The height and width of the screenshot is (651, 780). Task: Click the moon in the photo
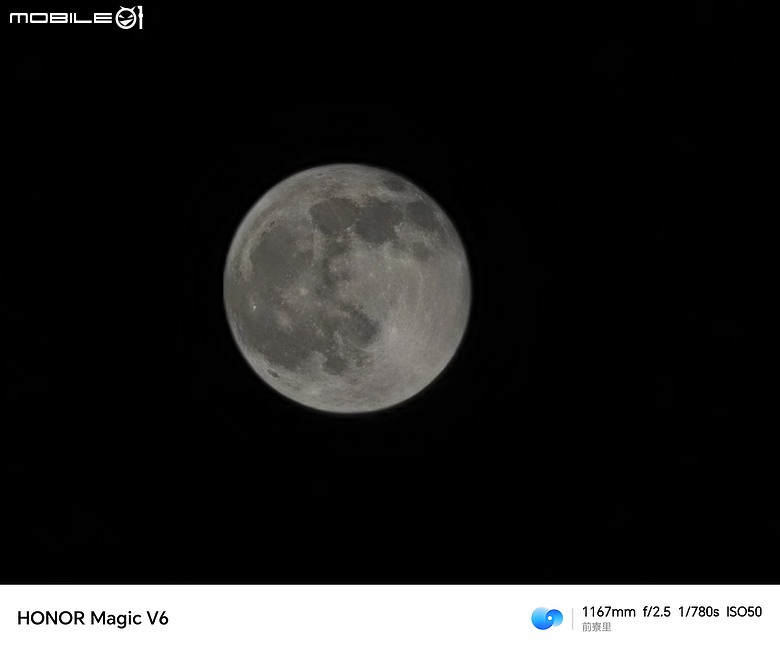coord(347,288)
